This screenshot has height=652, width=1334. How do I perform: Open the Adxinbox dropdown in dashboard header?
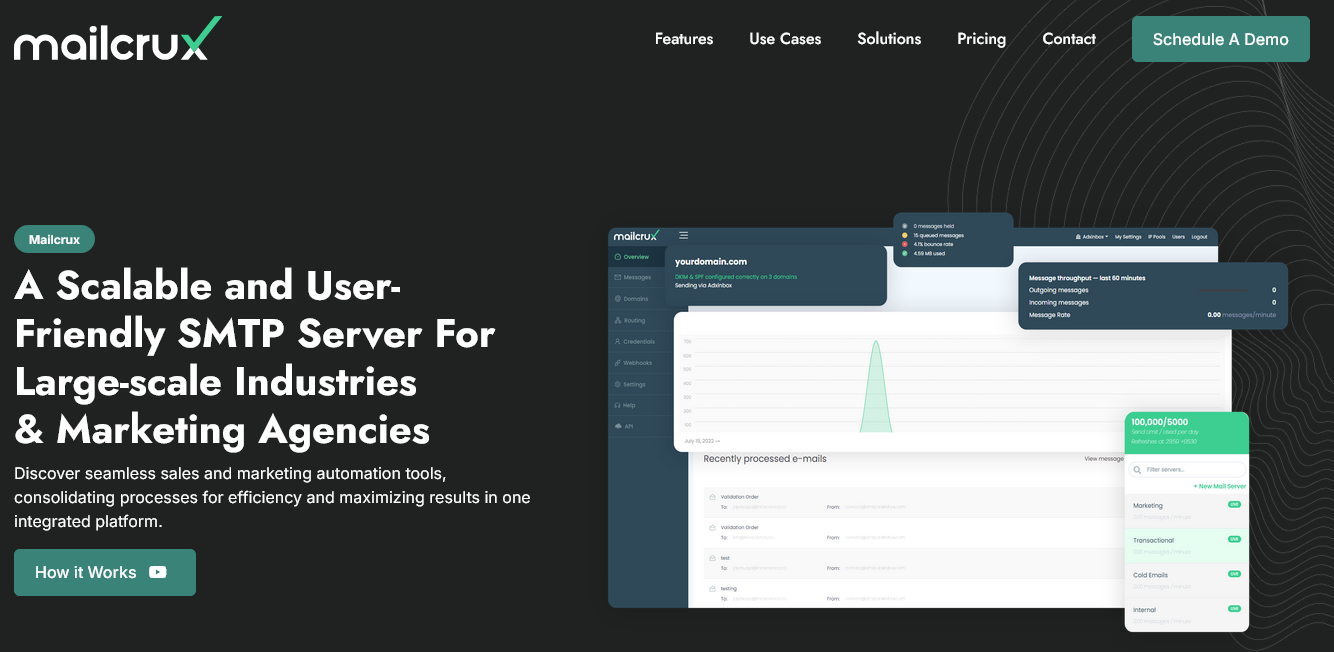1091,237
